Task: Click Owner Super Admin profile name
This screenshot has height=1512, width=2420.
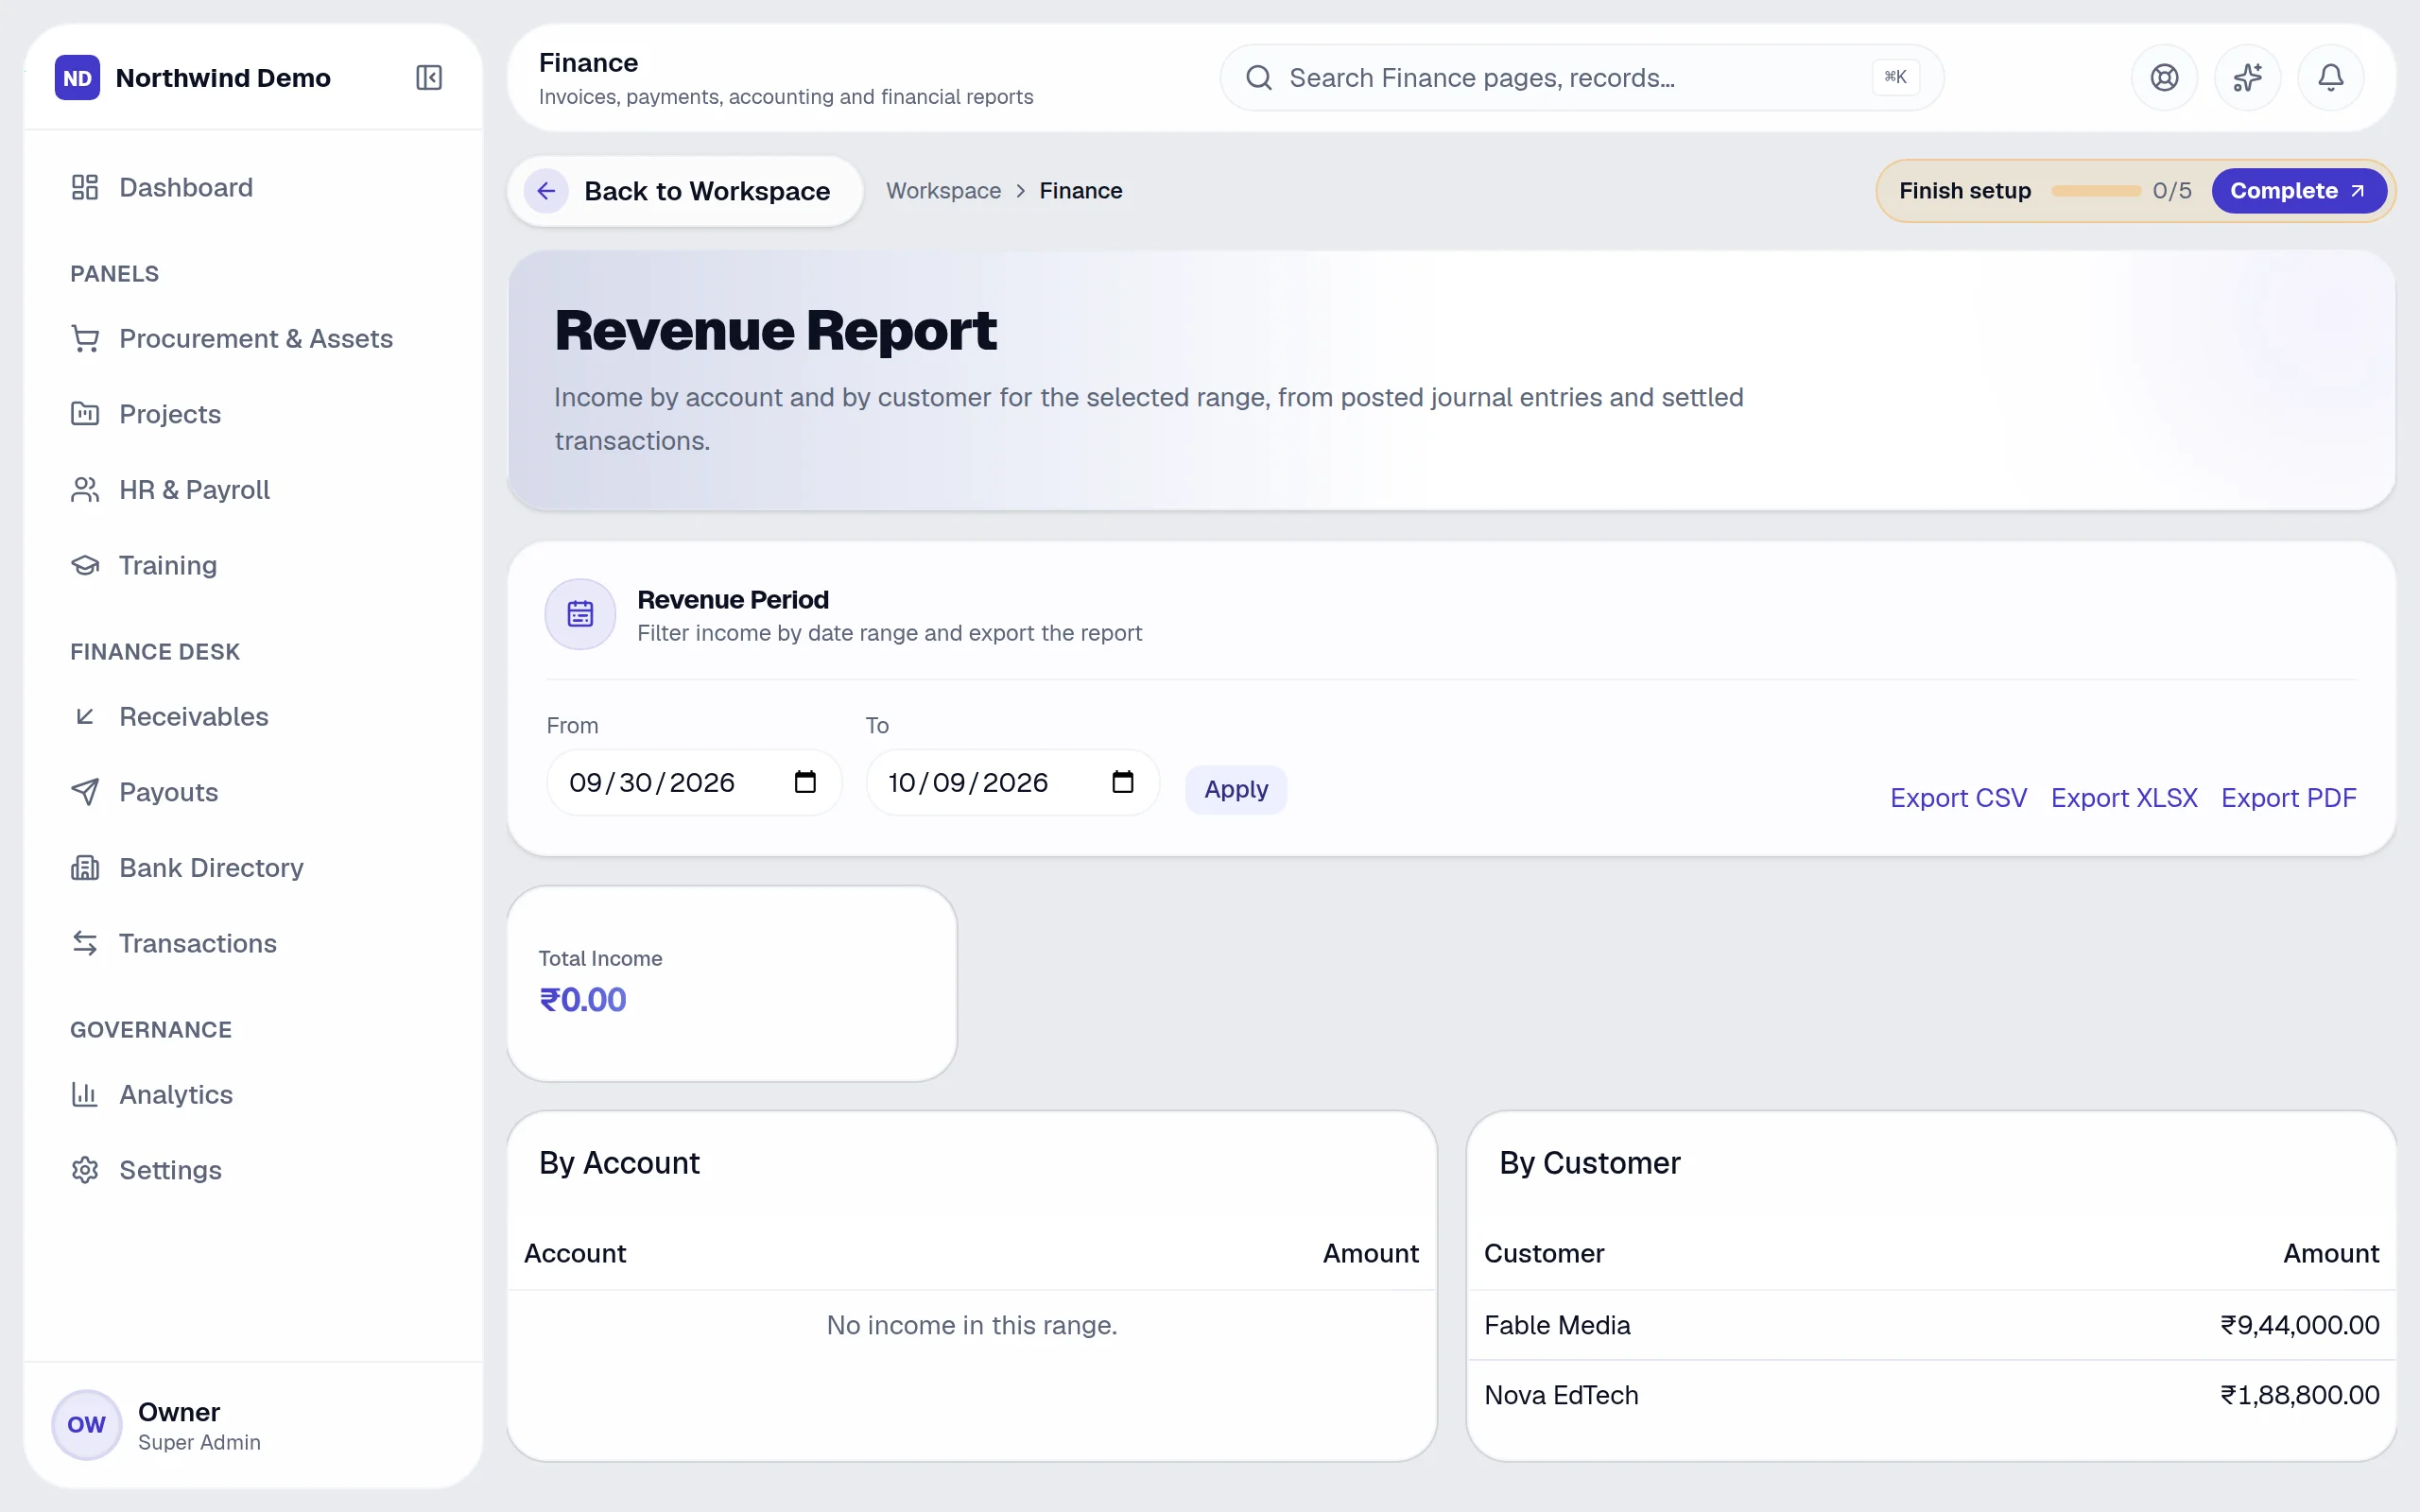Action: (199, 1425)
